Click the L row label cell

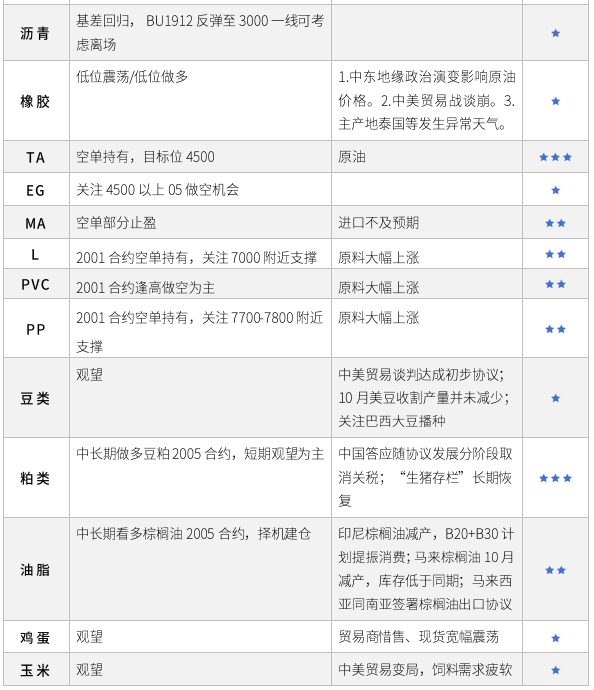pyautogui.click(x=36, y=254)
